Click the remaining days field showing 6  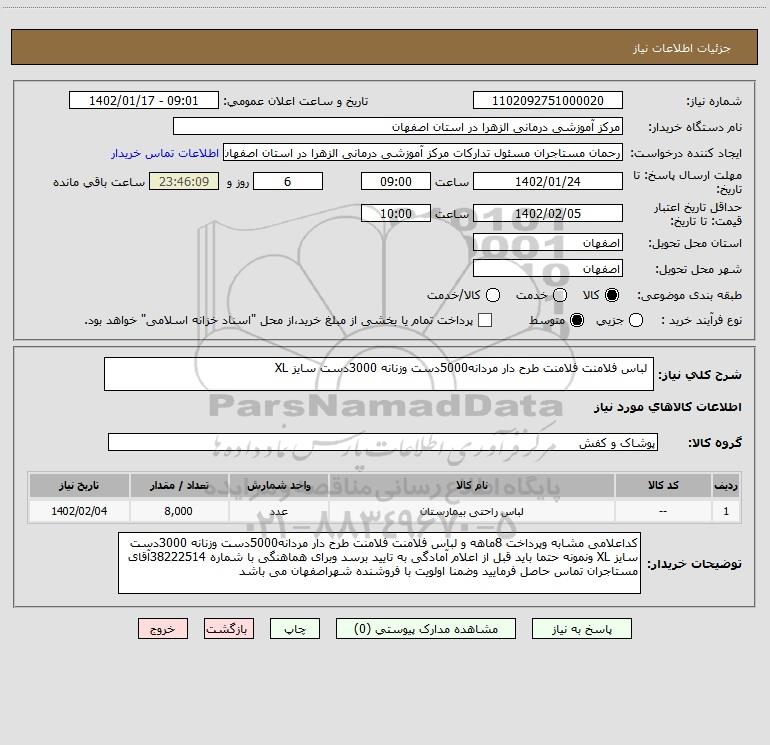(288, 182)
